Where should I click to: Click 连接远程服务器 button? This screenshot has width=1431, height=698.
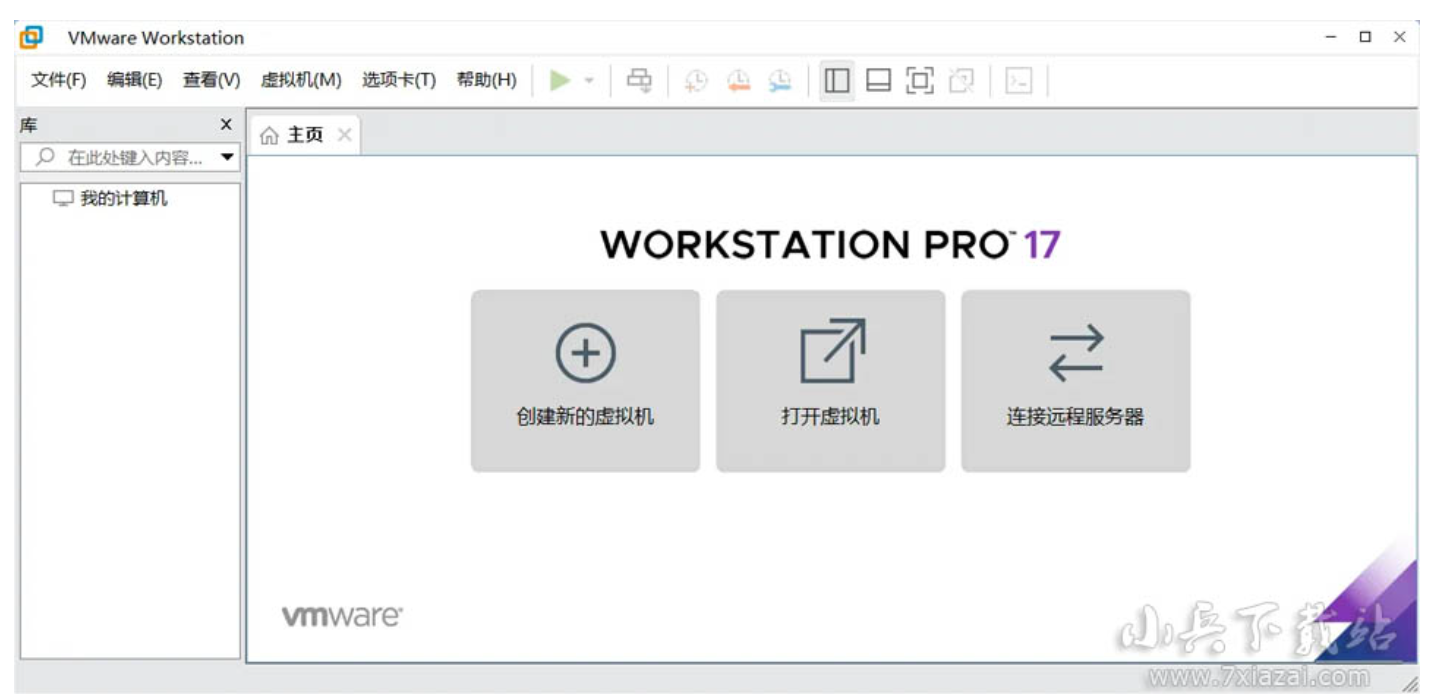pos(1075,381)
